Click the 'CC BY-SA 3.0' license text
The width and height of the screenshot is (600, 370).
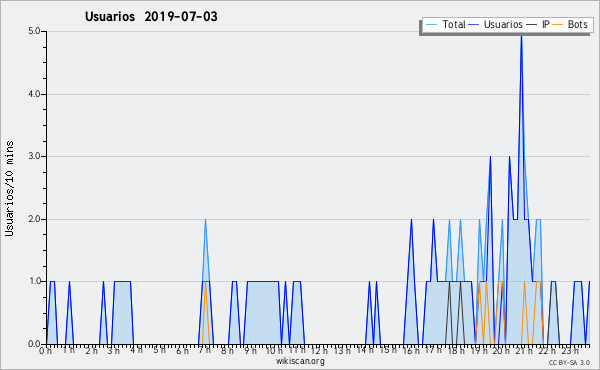point(569,362)
